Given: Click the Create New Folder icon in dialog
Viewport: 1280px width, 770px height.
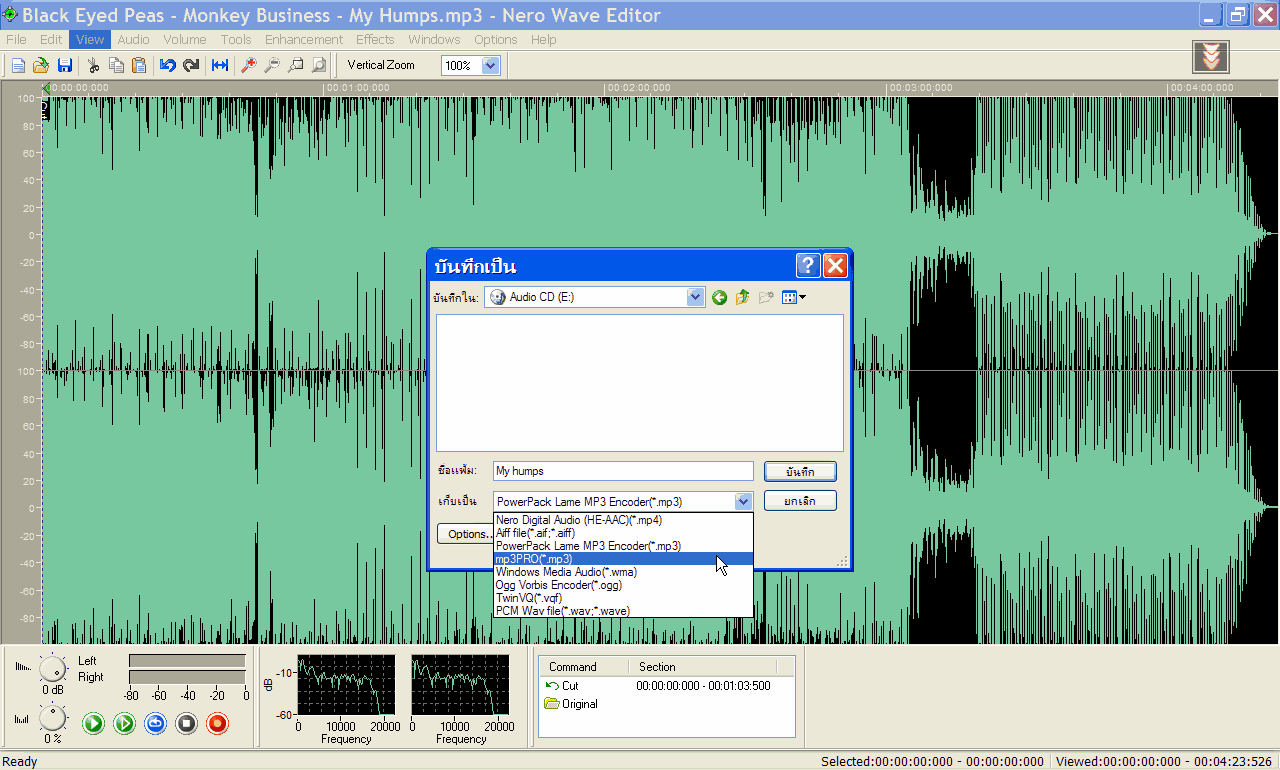Looking at the screenshot, I should tap(767, 297).
